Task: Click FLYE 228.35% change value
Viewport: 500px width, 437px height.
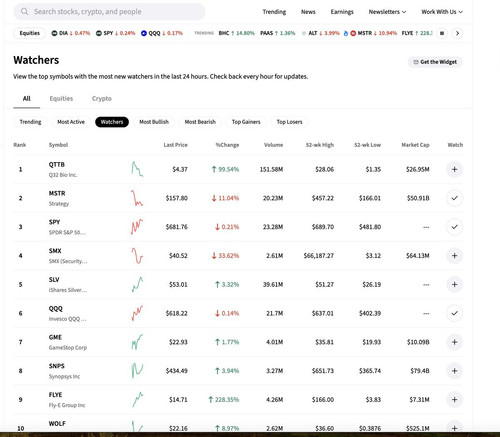Action: [224, 399]
